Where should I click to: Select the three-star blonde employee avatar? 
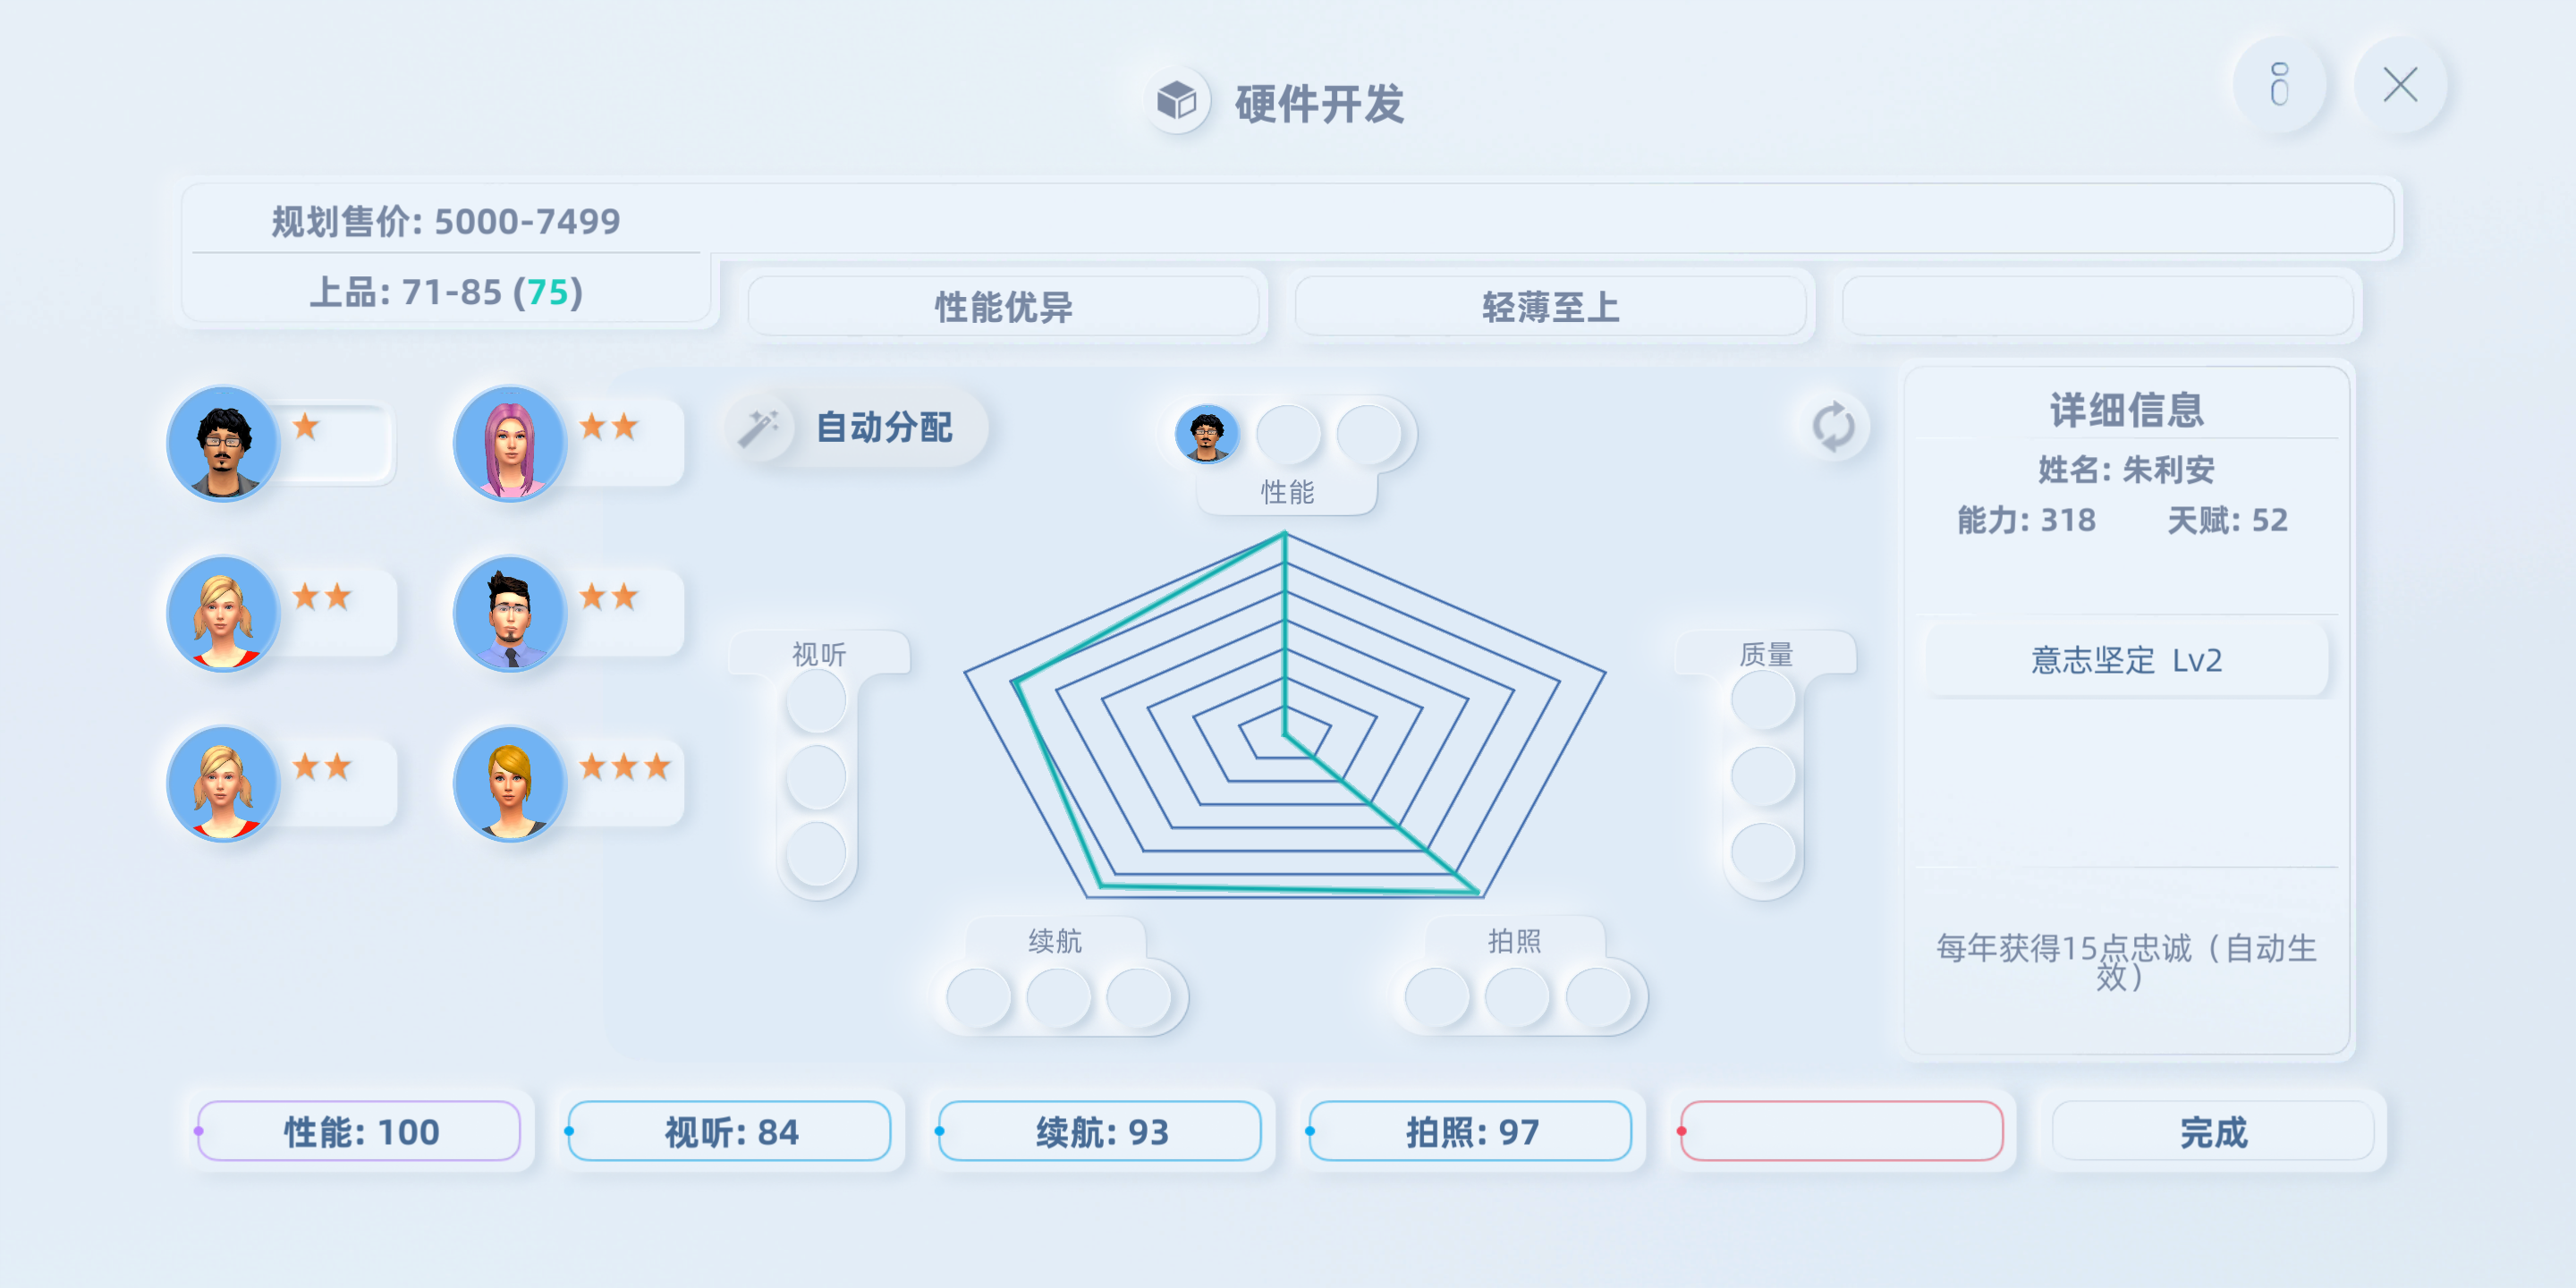coord(510,784)
